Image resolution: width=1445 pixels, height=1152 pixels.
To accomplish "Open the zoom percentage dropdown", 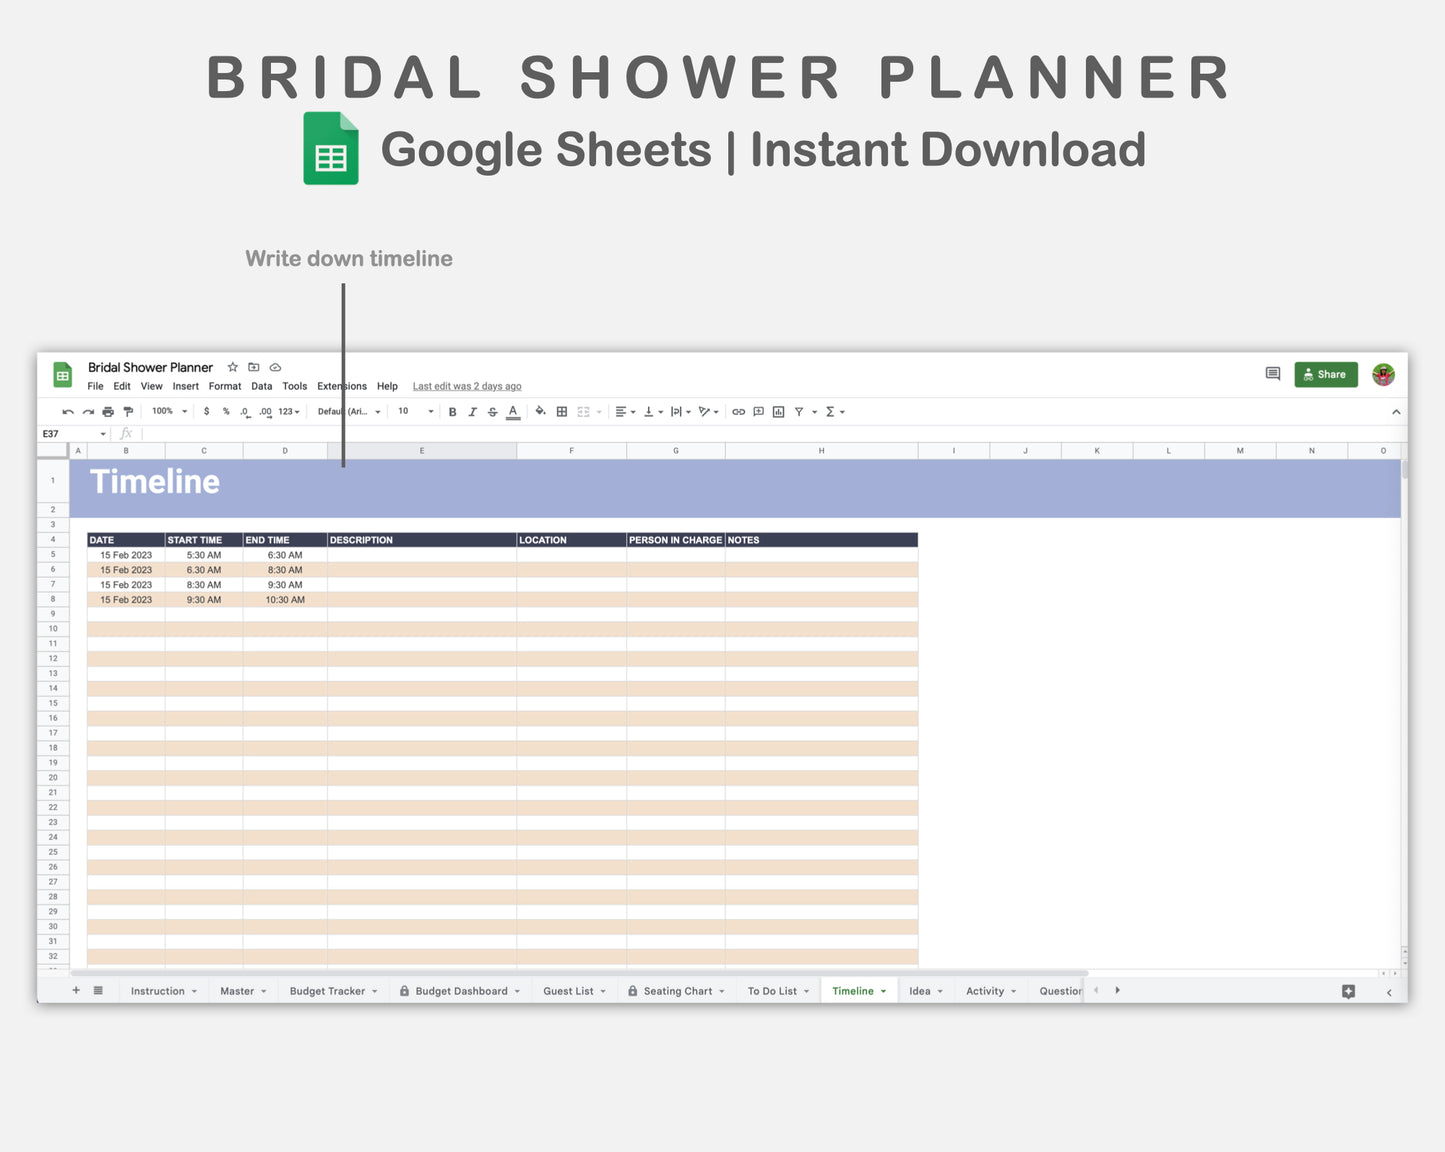I will pyautogui.click(x=166, y=411).
